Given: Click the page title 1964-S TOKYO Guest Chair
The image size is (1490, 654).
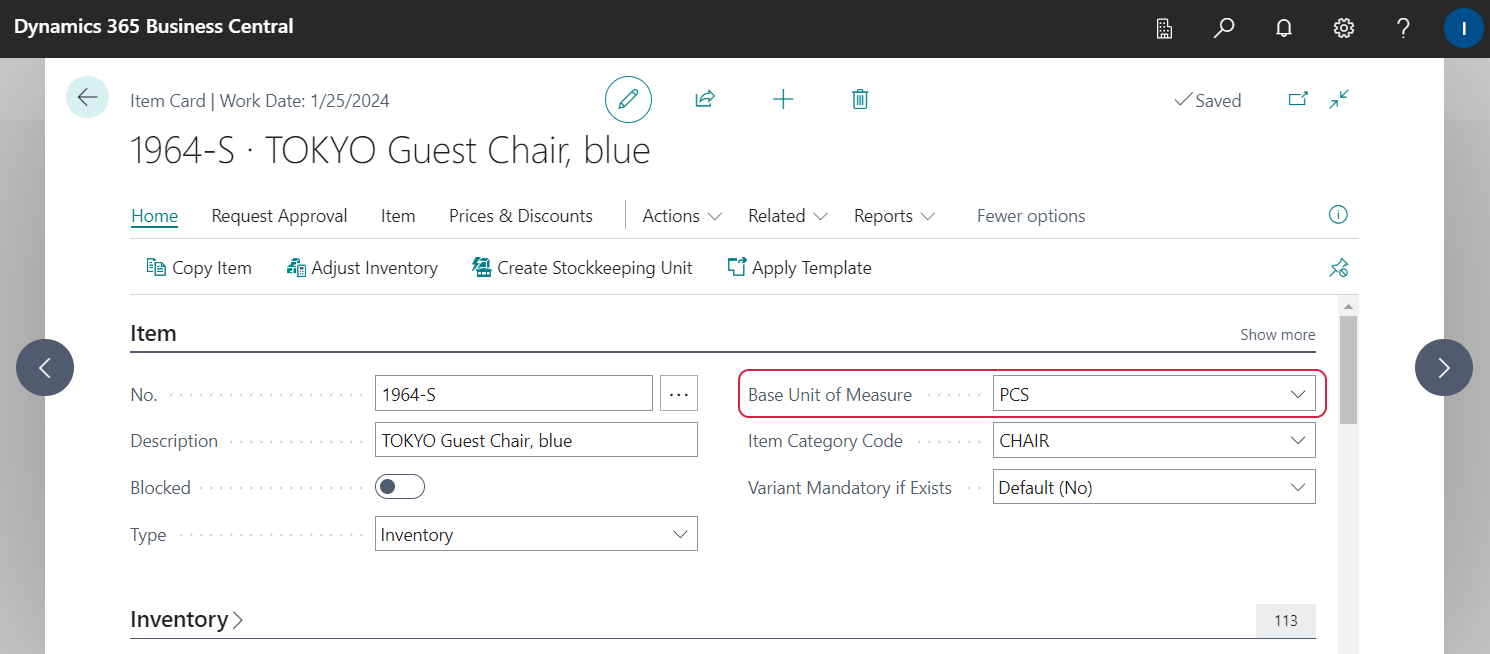Looking at the screenshot, I should point(390,150).
